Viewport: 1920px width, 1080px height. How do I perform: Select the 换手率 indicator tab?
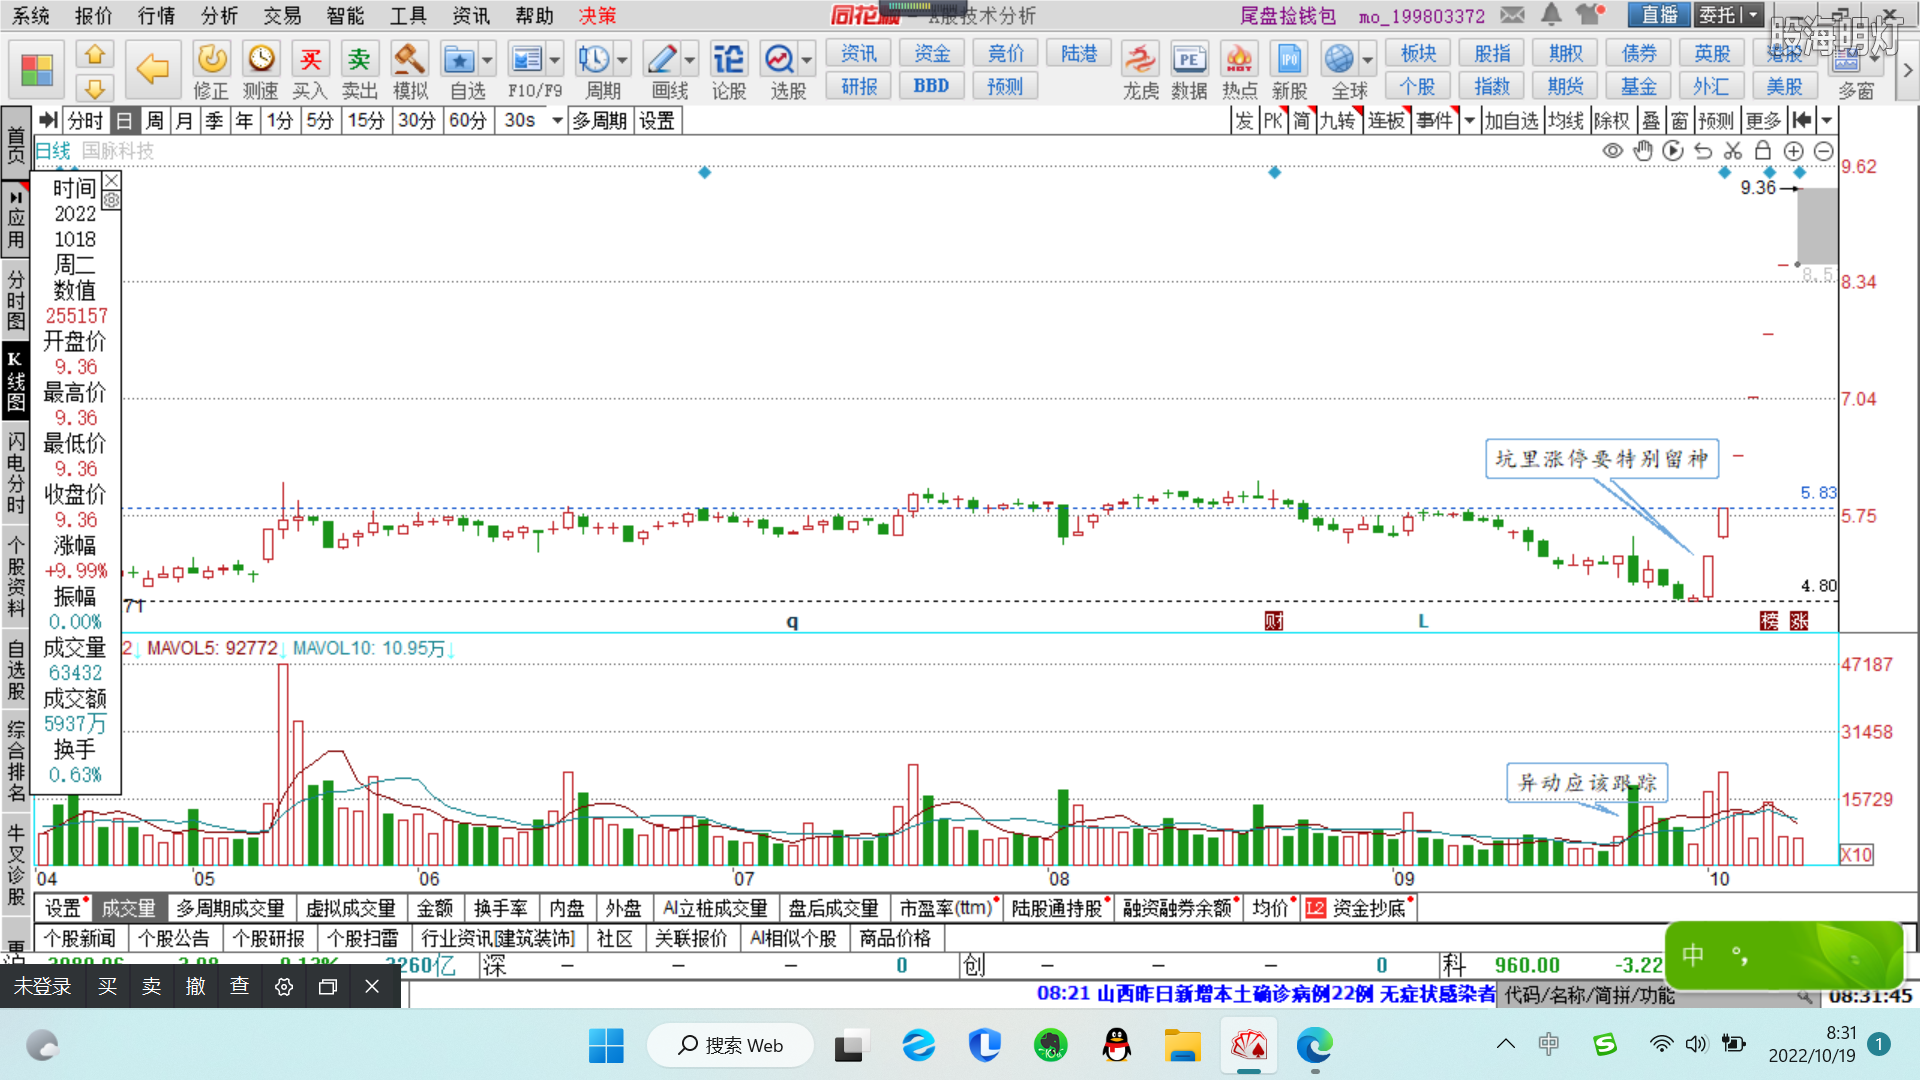(x=501, y=908)
